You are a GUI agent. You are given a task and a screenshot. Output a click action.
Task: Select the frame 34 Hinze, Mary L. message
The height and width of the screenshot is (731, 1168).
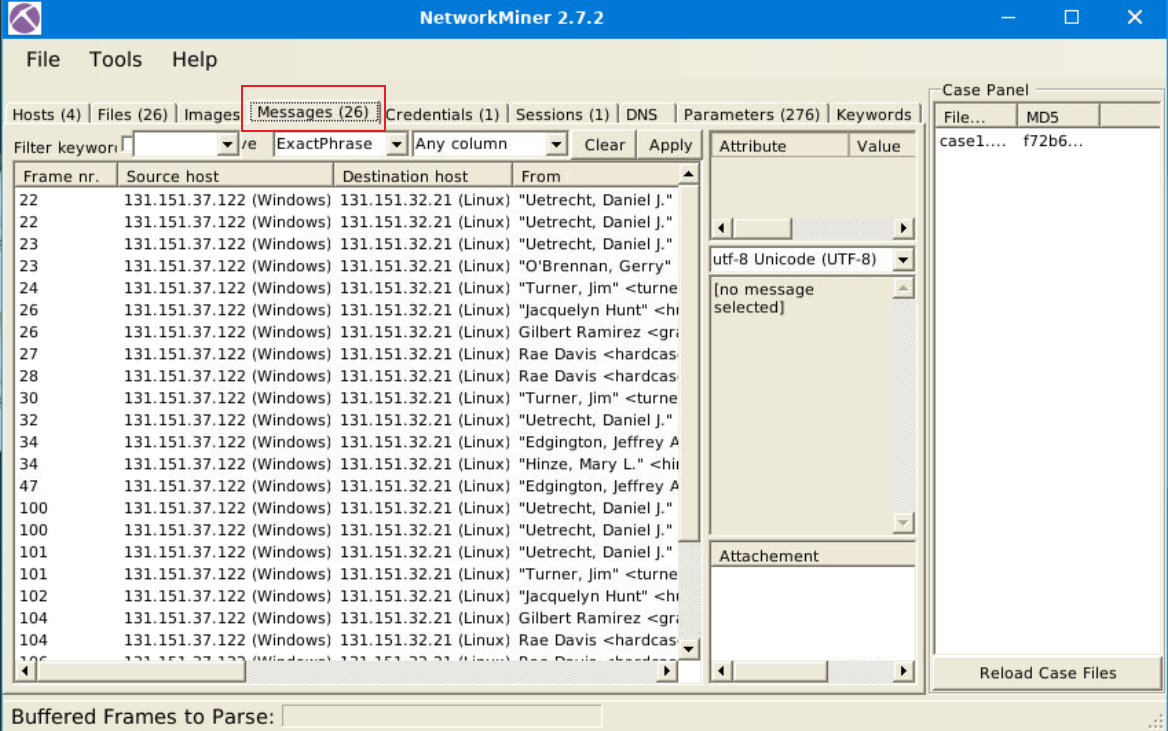[x=347, y=464]
